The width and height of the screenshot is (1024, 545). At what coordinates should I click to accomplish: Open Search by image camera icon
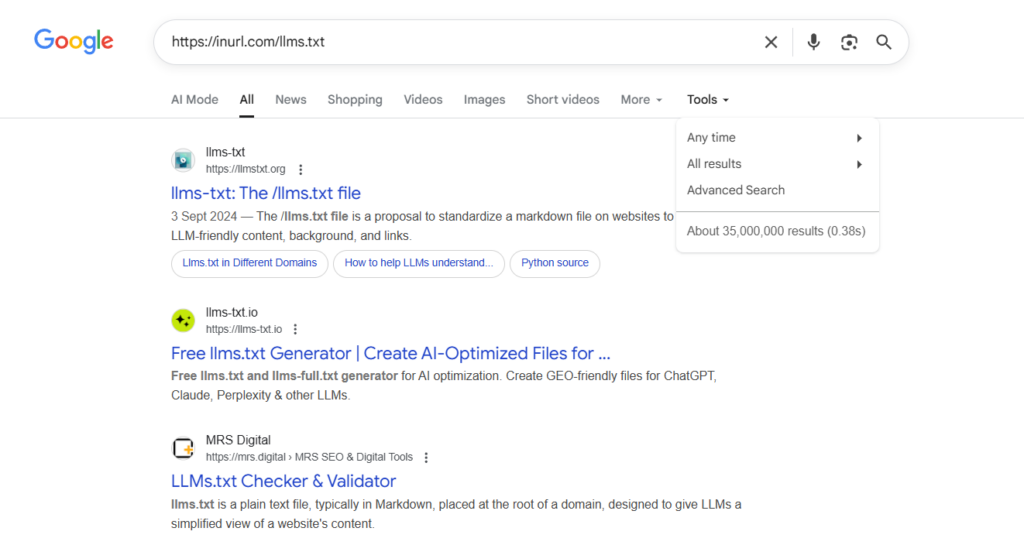pyautogui.click(x=849, y=42)
